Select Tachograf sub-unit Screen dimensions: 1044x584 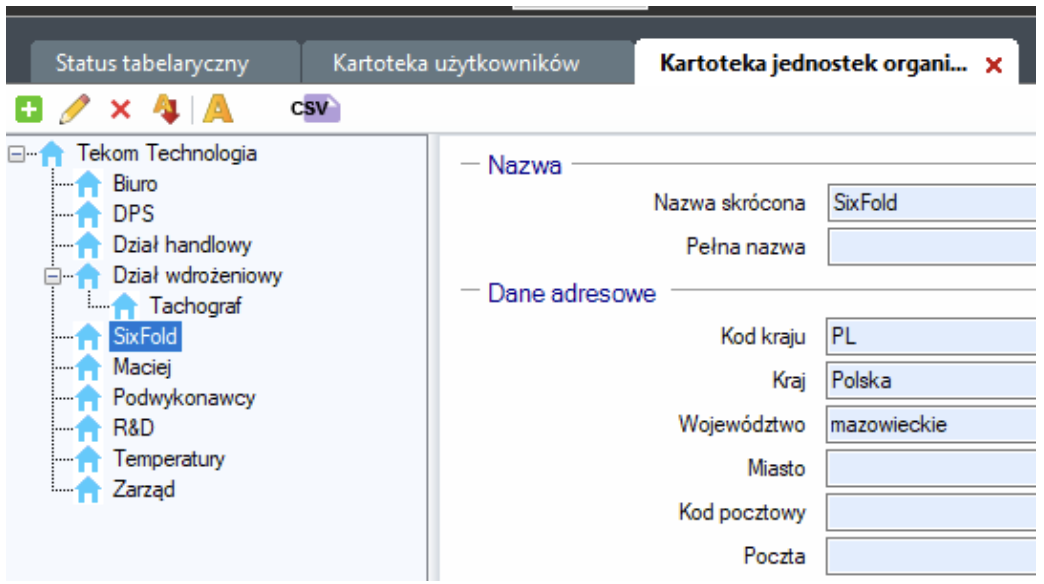coord(195,306)
